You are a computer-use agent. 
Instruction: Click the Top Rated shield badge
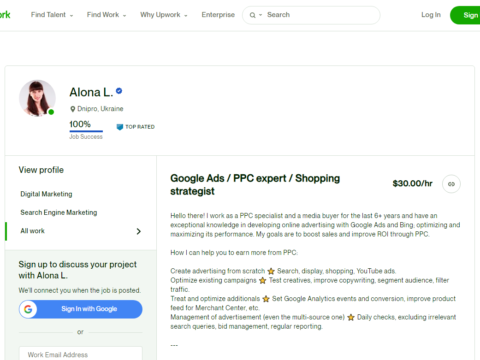[120, 127]
